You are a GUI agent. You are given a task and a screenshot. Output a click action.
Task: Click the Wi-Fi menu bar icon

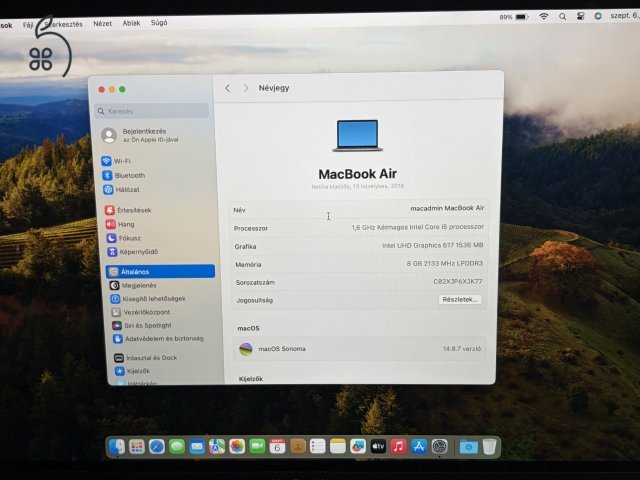544,17
